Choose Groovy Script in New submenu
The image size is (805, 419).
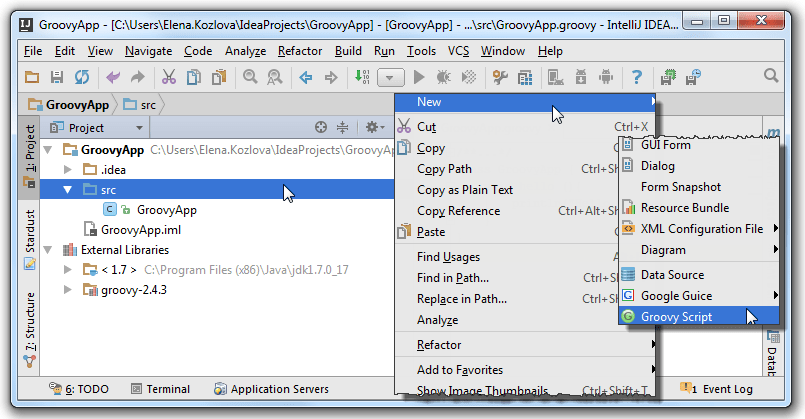coord(699,317)
